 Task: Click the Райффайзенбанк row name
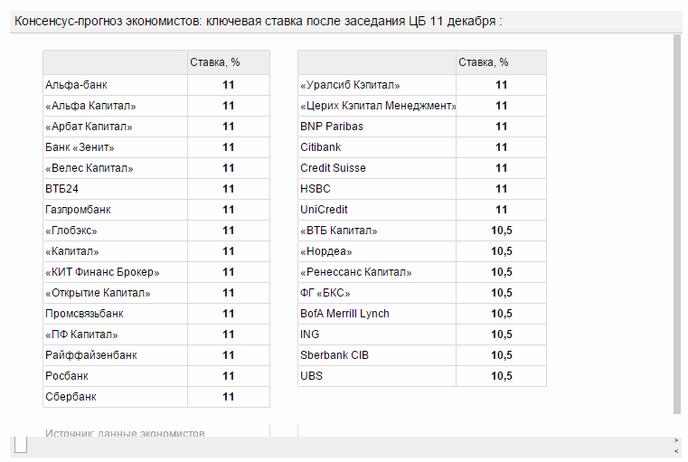(91, 355)
